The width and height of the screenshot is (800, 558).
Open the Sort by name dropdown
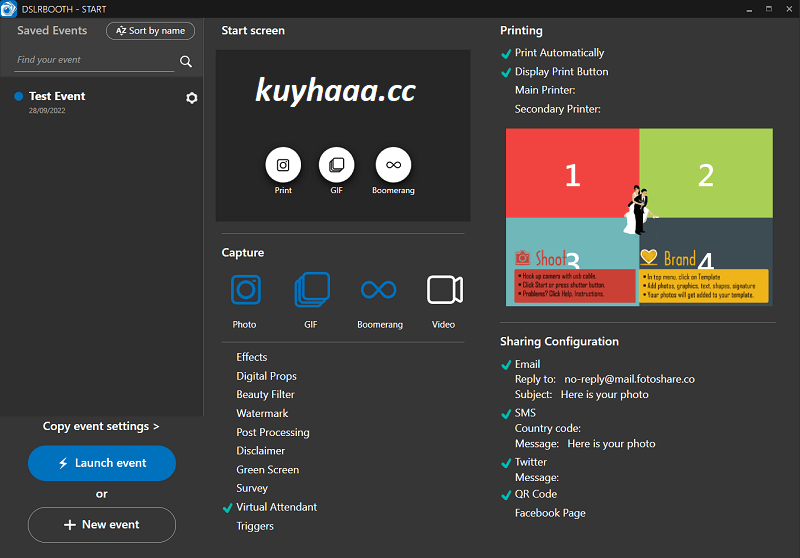pyautogui.click(x=151, y=31)
